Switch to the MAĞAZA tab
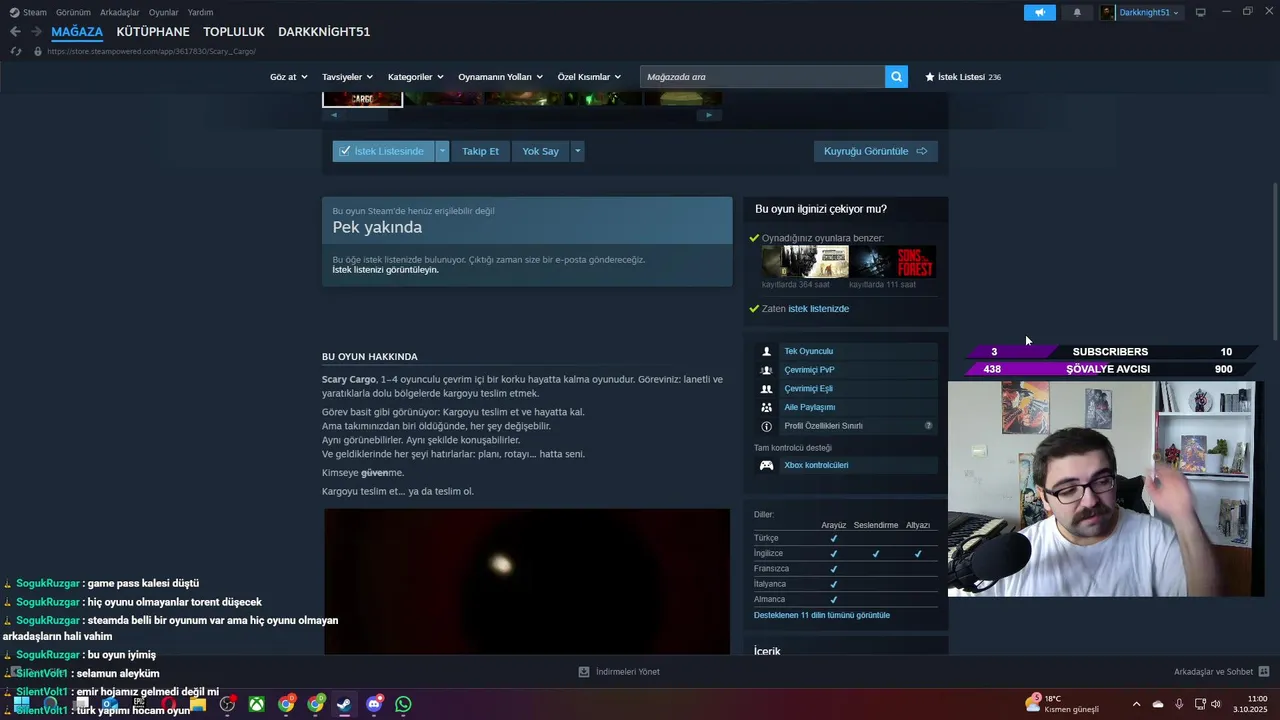The height and width of the screenshot is (720, 1280). click(x=77, y=32)
